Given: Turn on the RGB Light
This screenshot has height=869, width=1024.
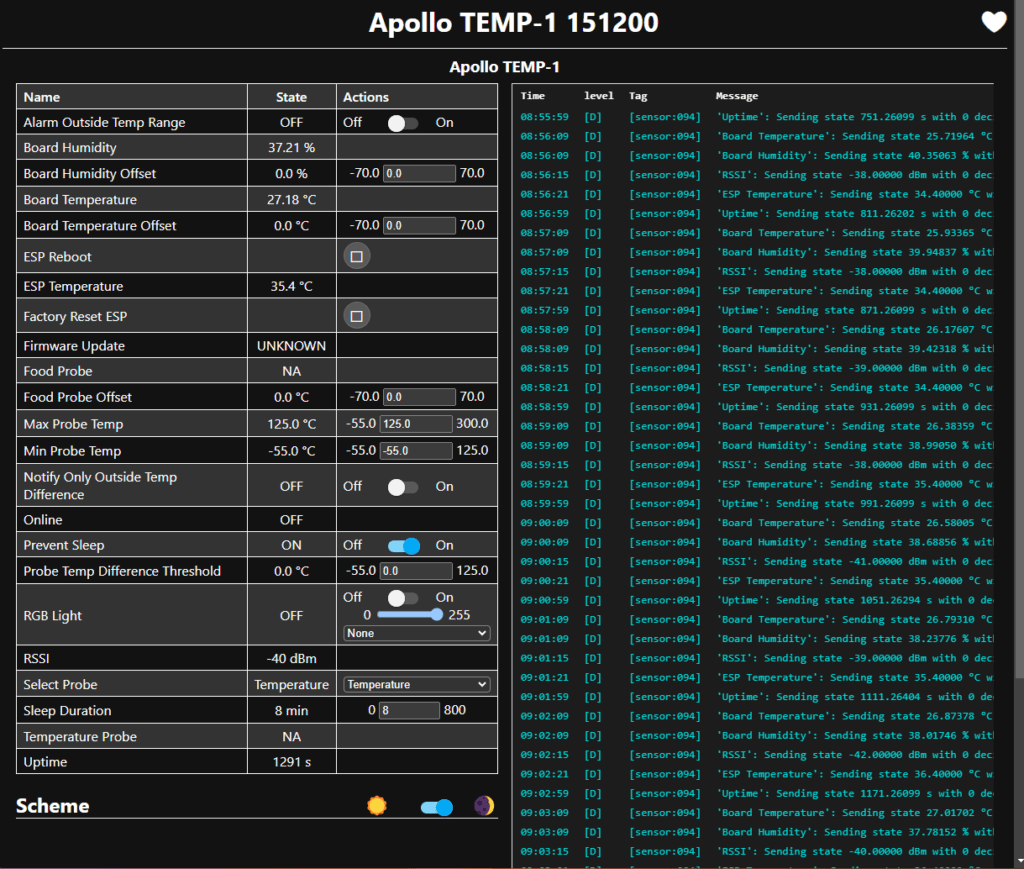Looking at the screenshot, I should pos(404,598).
